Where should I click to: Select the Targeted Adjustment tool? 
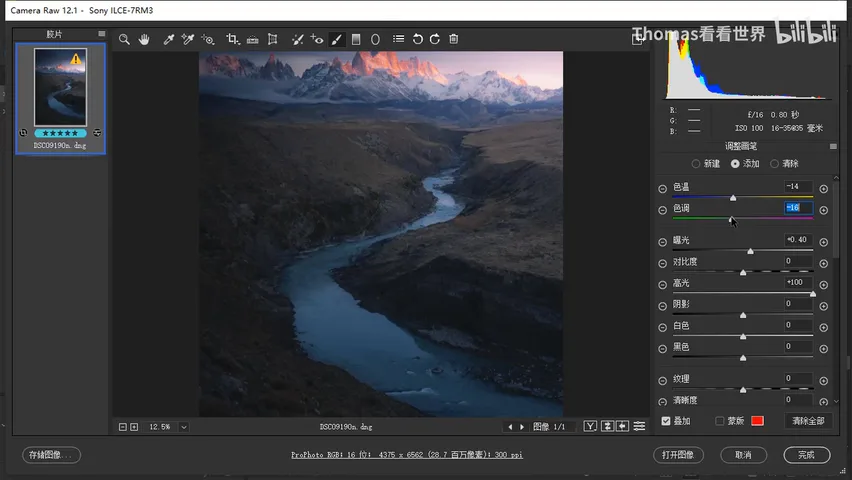[208, 39]
